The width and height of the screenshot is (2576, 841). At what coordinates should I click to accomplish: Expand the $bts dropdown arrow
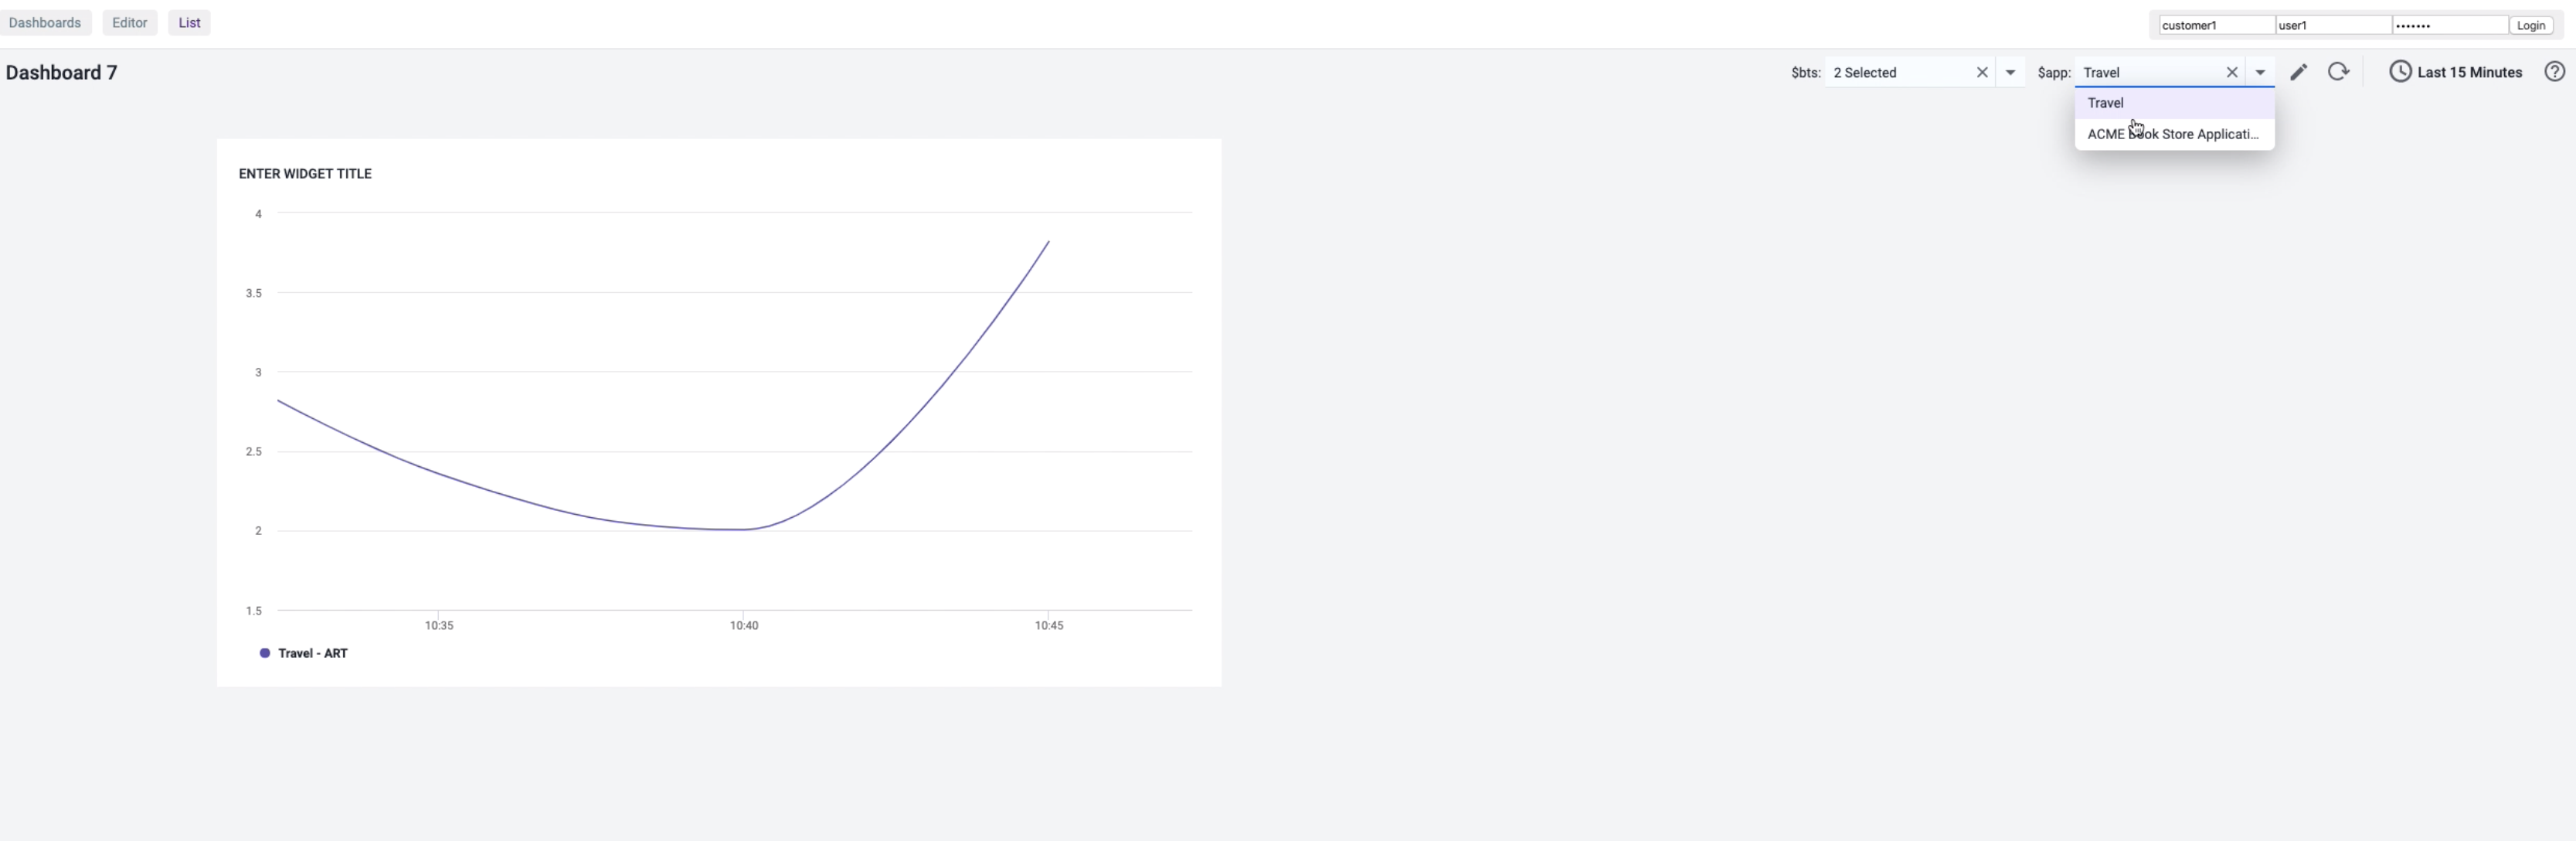tap(2010, 72)
